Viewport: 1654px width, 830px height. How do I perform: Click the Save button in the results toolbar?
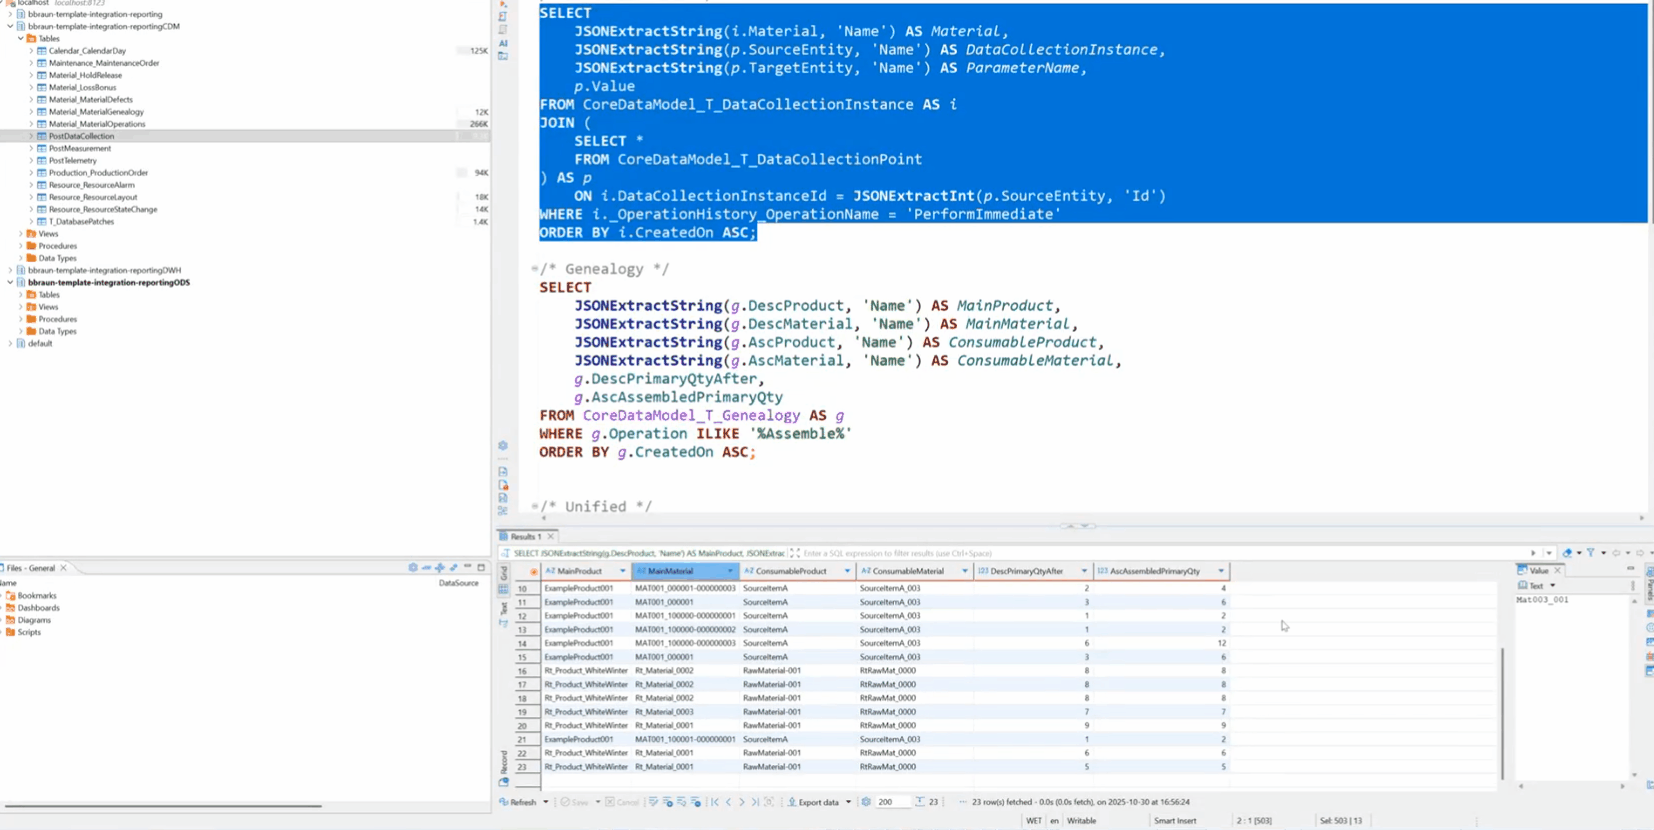tap(575, 802)
